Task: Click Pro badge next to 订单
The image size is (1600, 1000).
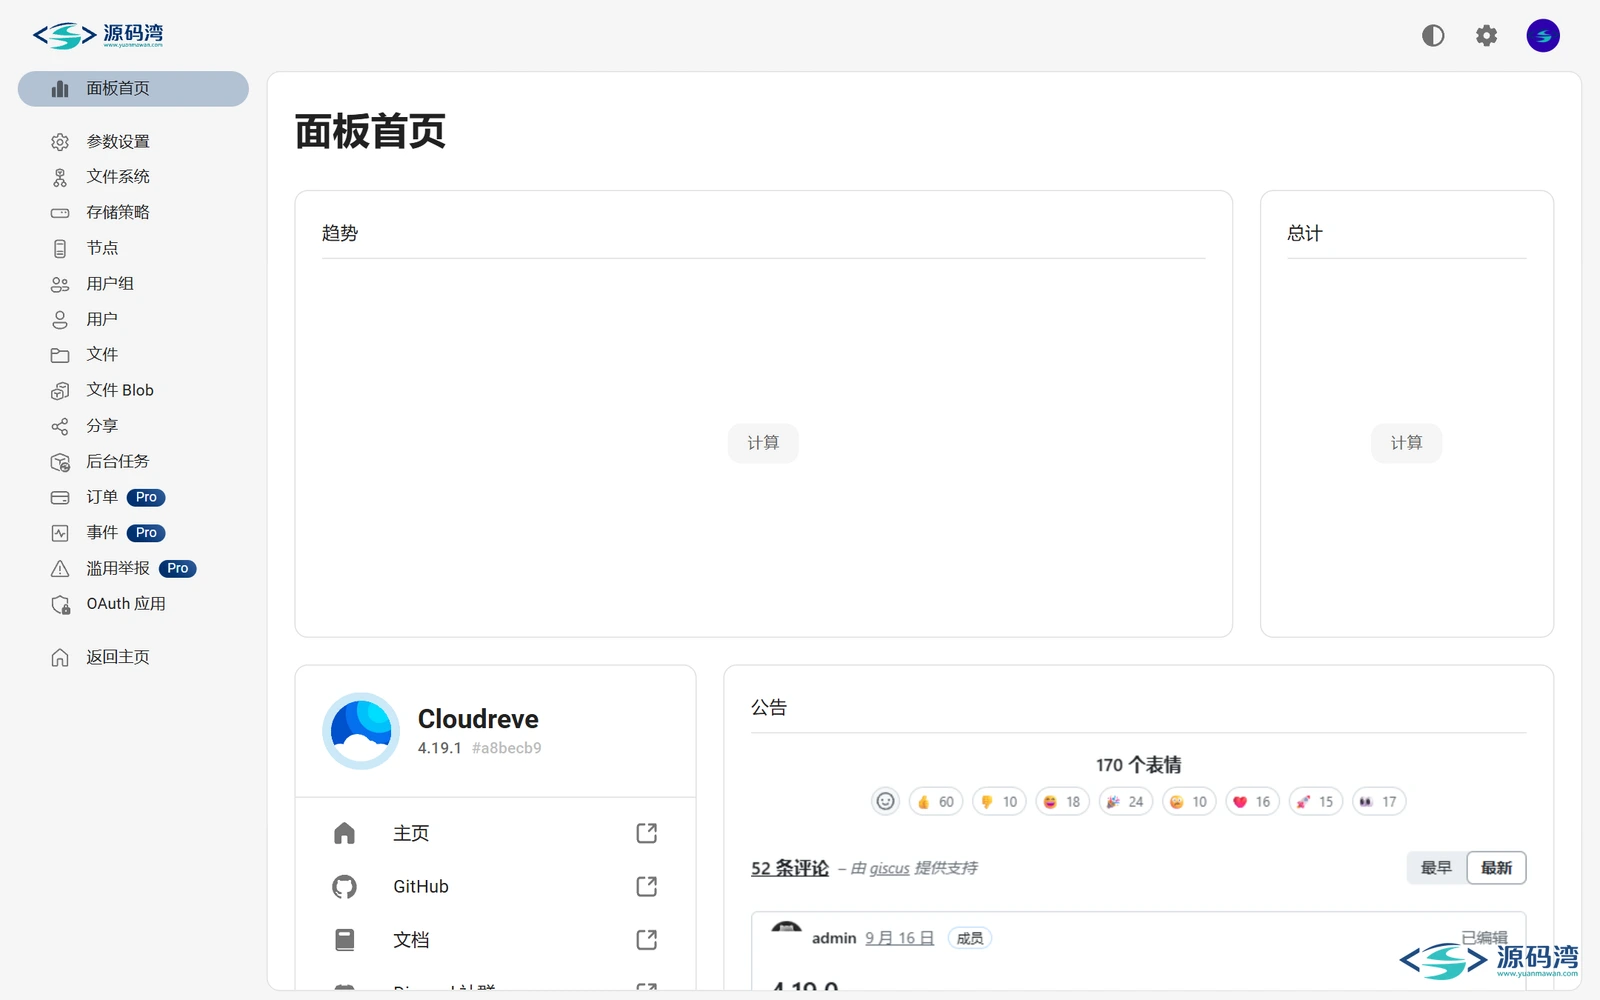Action: [x=146, y=497]
